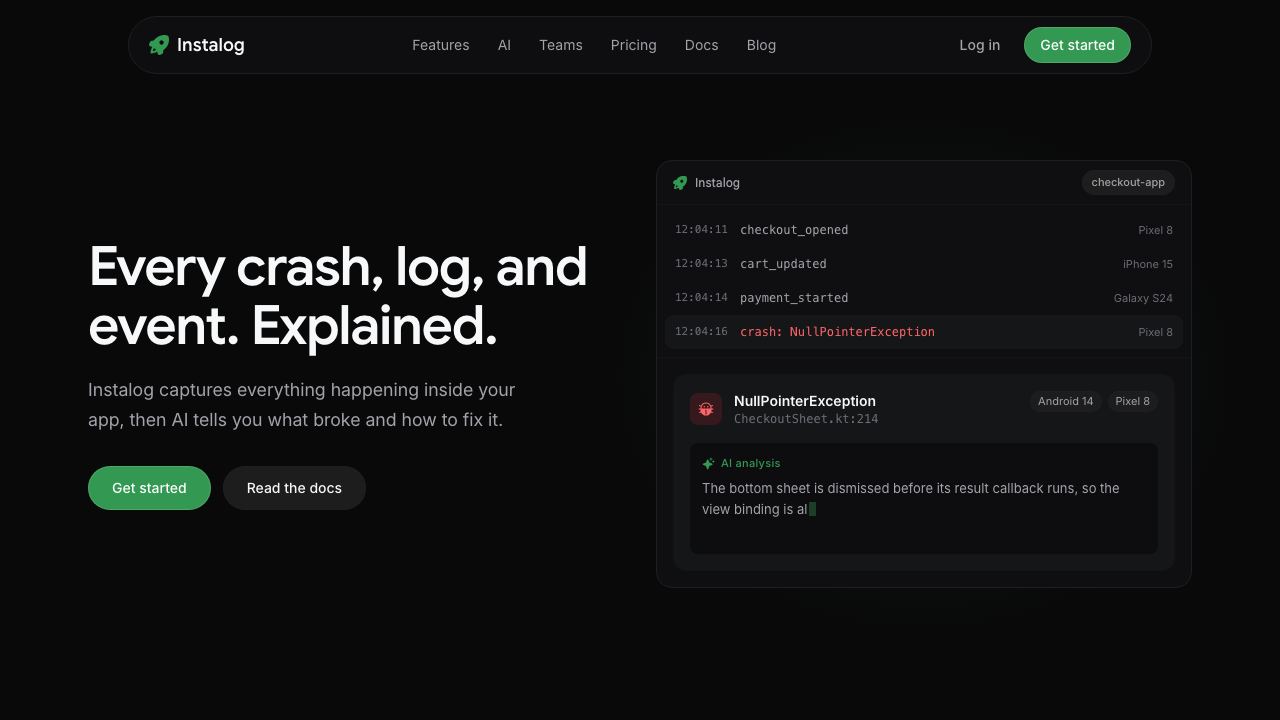Click the Pixel 8 tag on crash card
This screenshot has width=1280, height=720.
pos(1132,401)
